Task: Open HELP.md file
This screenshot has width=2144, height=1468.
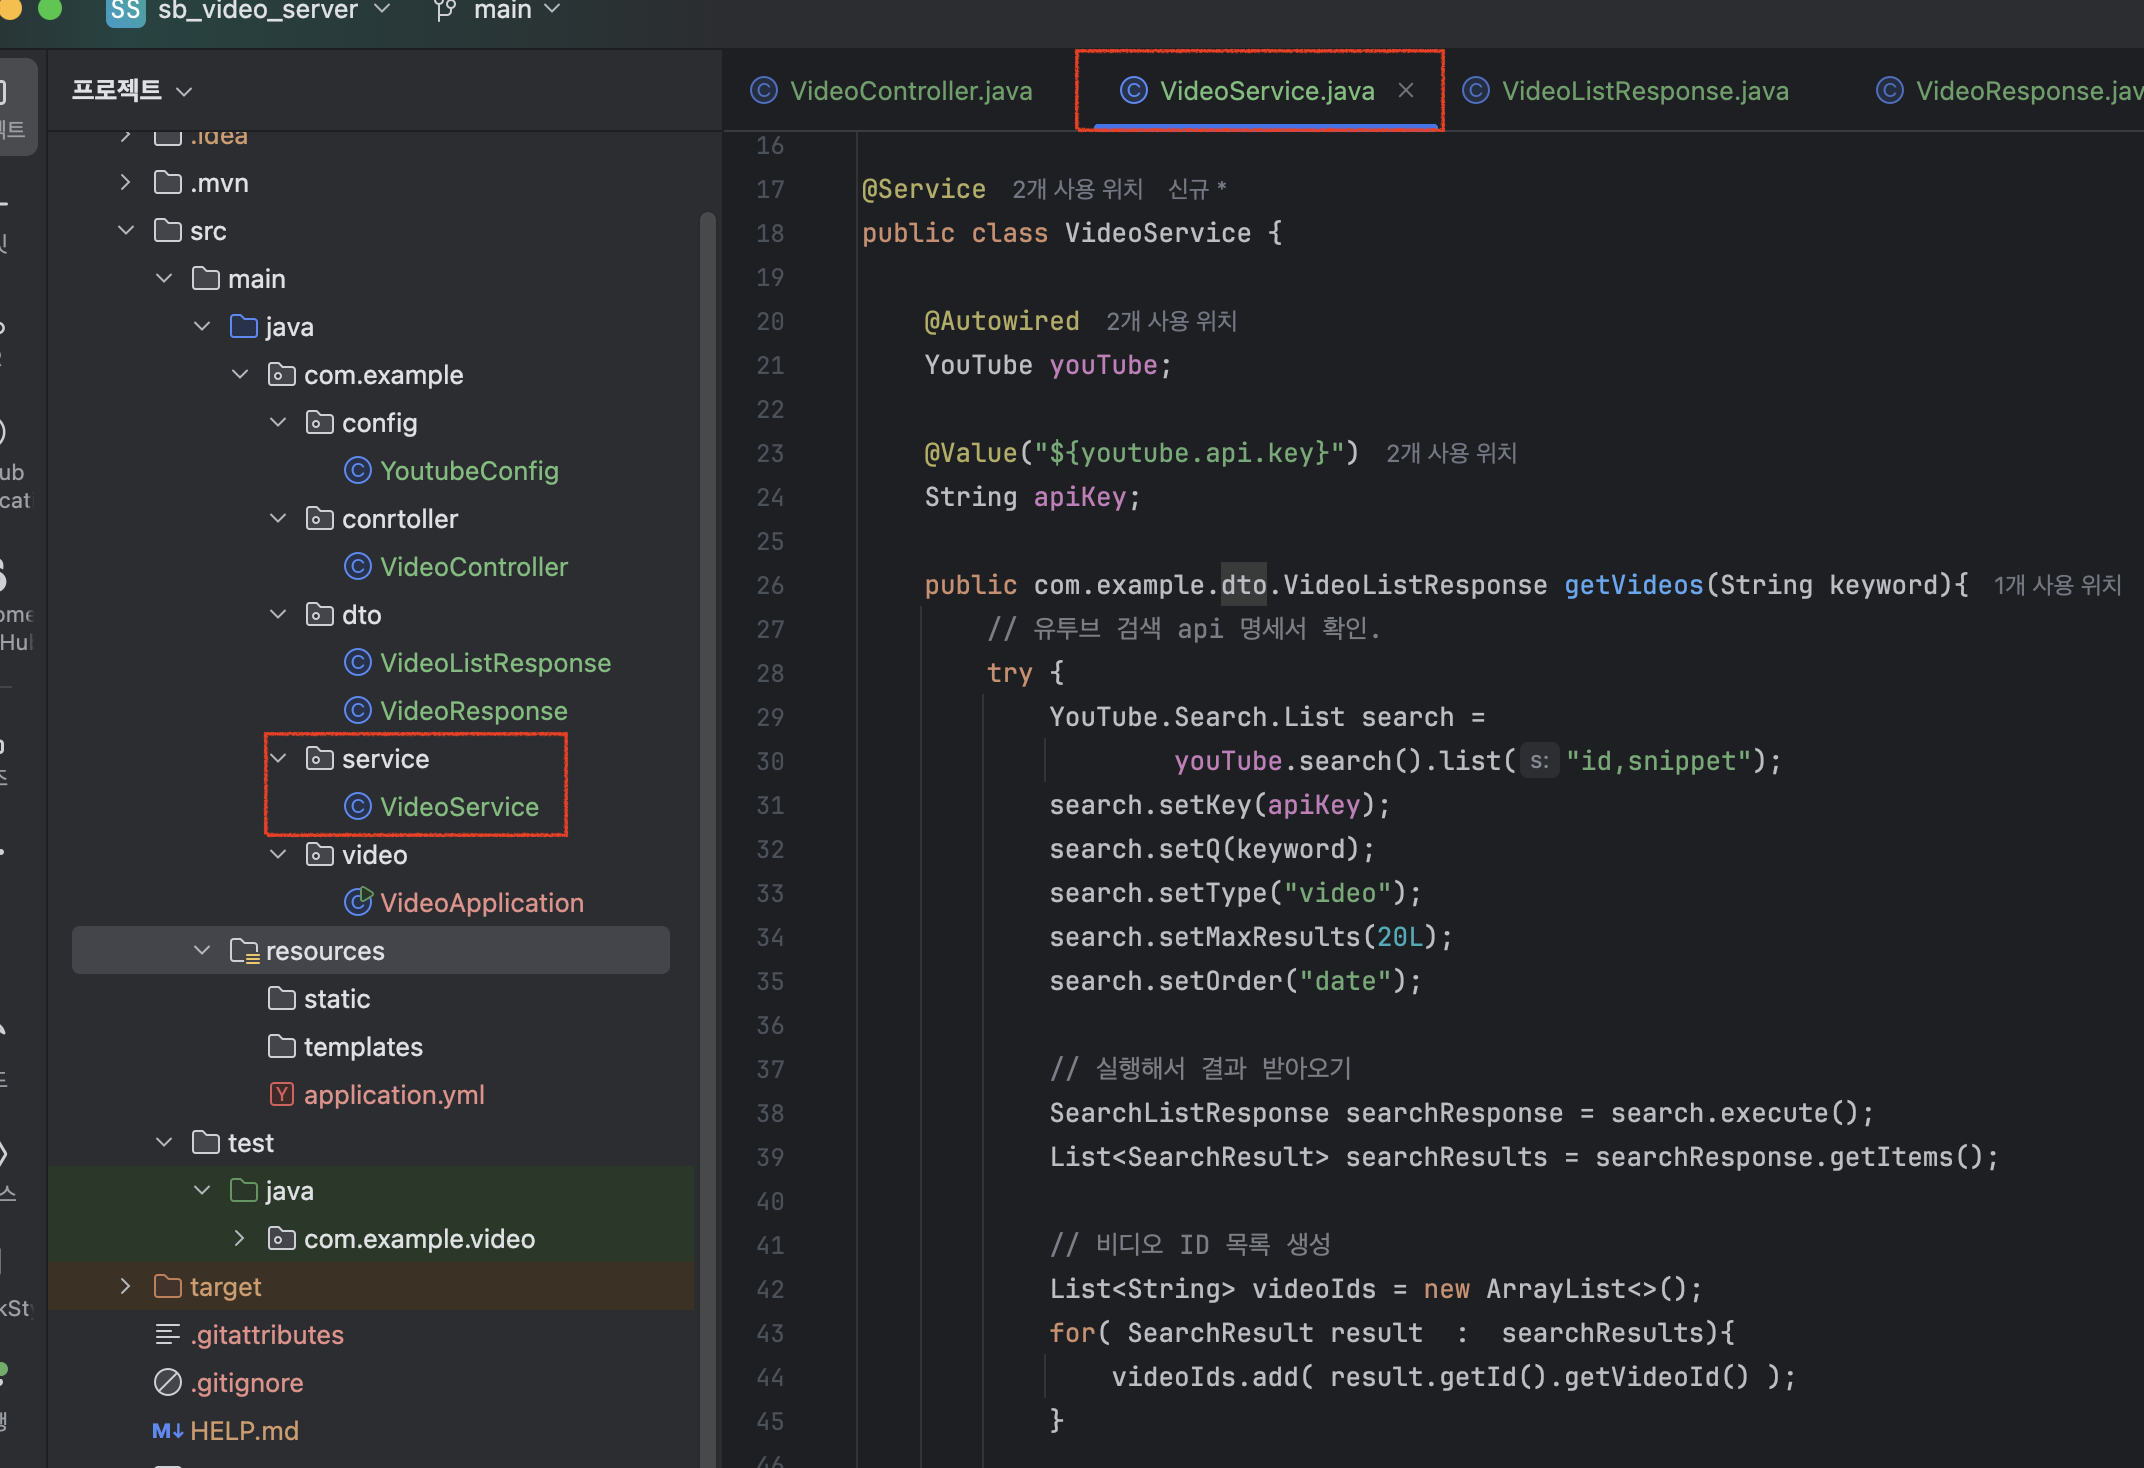Action: tap(244, 1431)
